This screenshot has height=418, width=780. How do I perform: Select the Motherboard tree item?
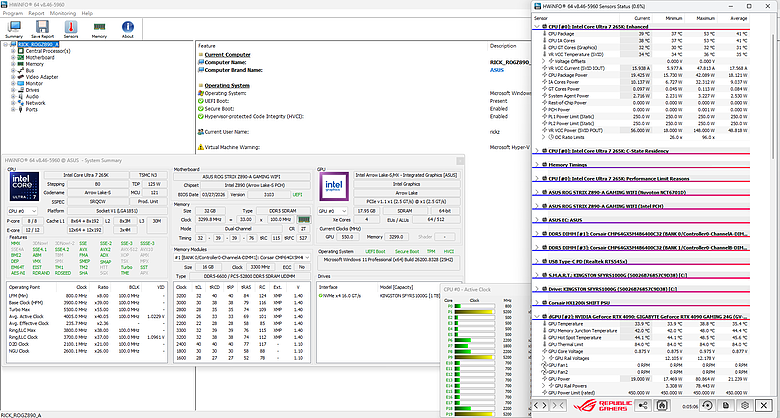[x=40, y=57]
